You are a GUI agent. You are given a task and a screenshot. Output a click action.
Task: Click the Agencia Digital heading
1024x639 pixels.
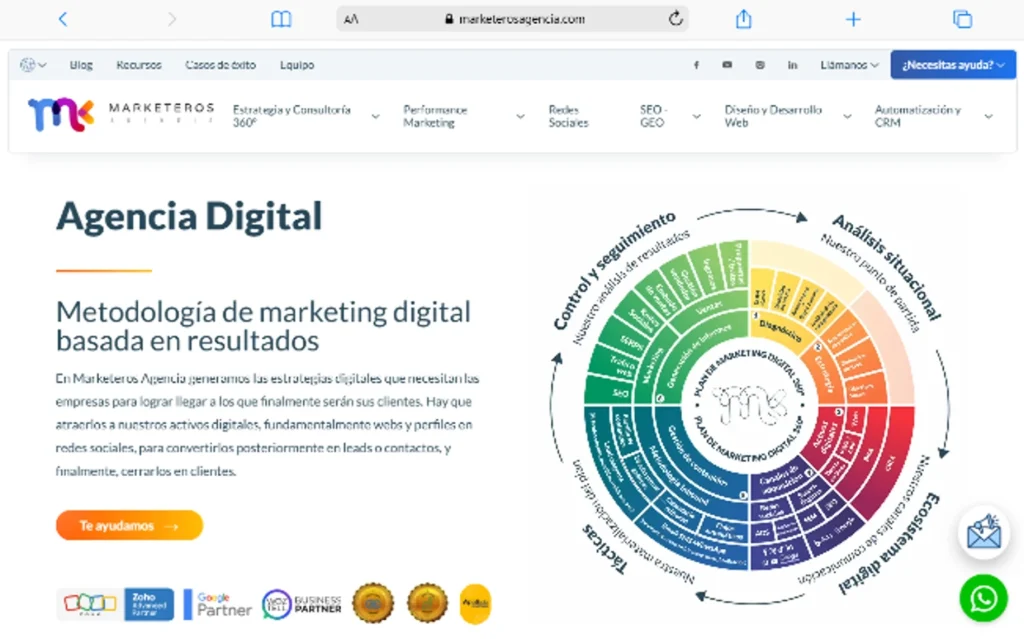coord(189,216)
